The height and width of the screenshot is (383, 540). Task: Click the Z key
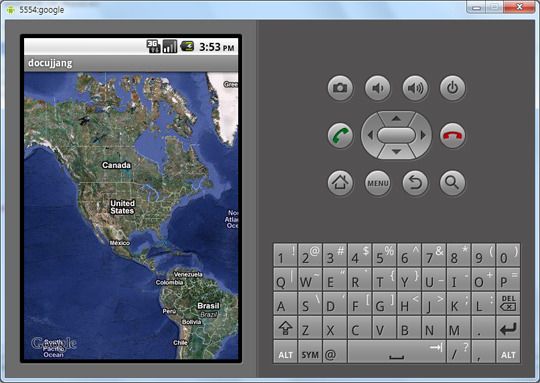point(310,328)
